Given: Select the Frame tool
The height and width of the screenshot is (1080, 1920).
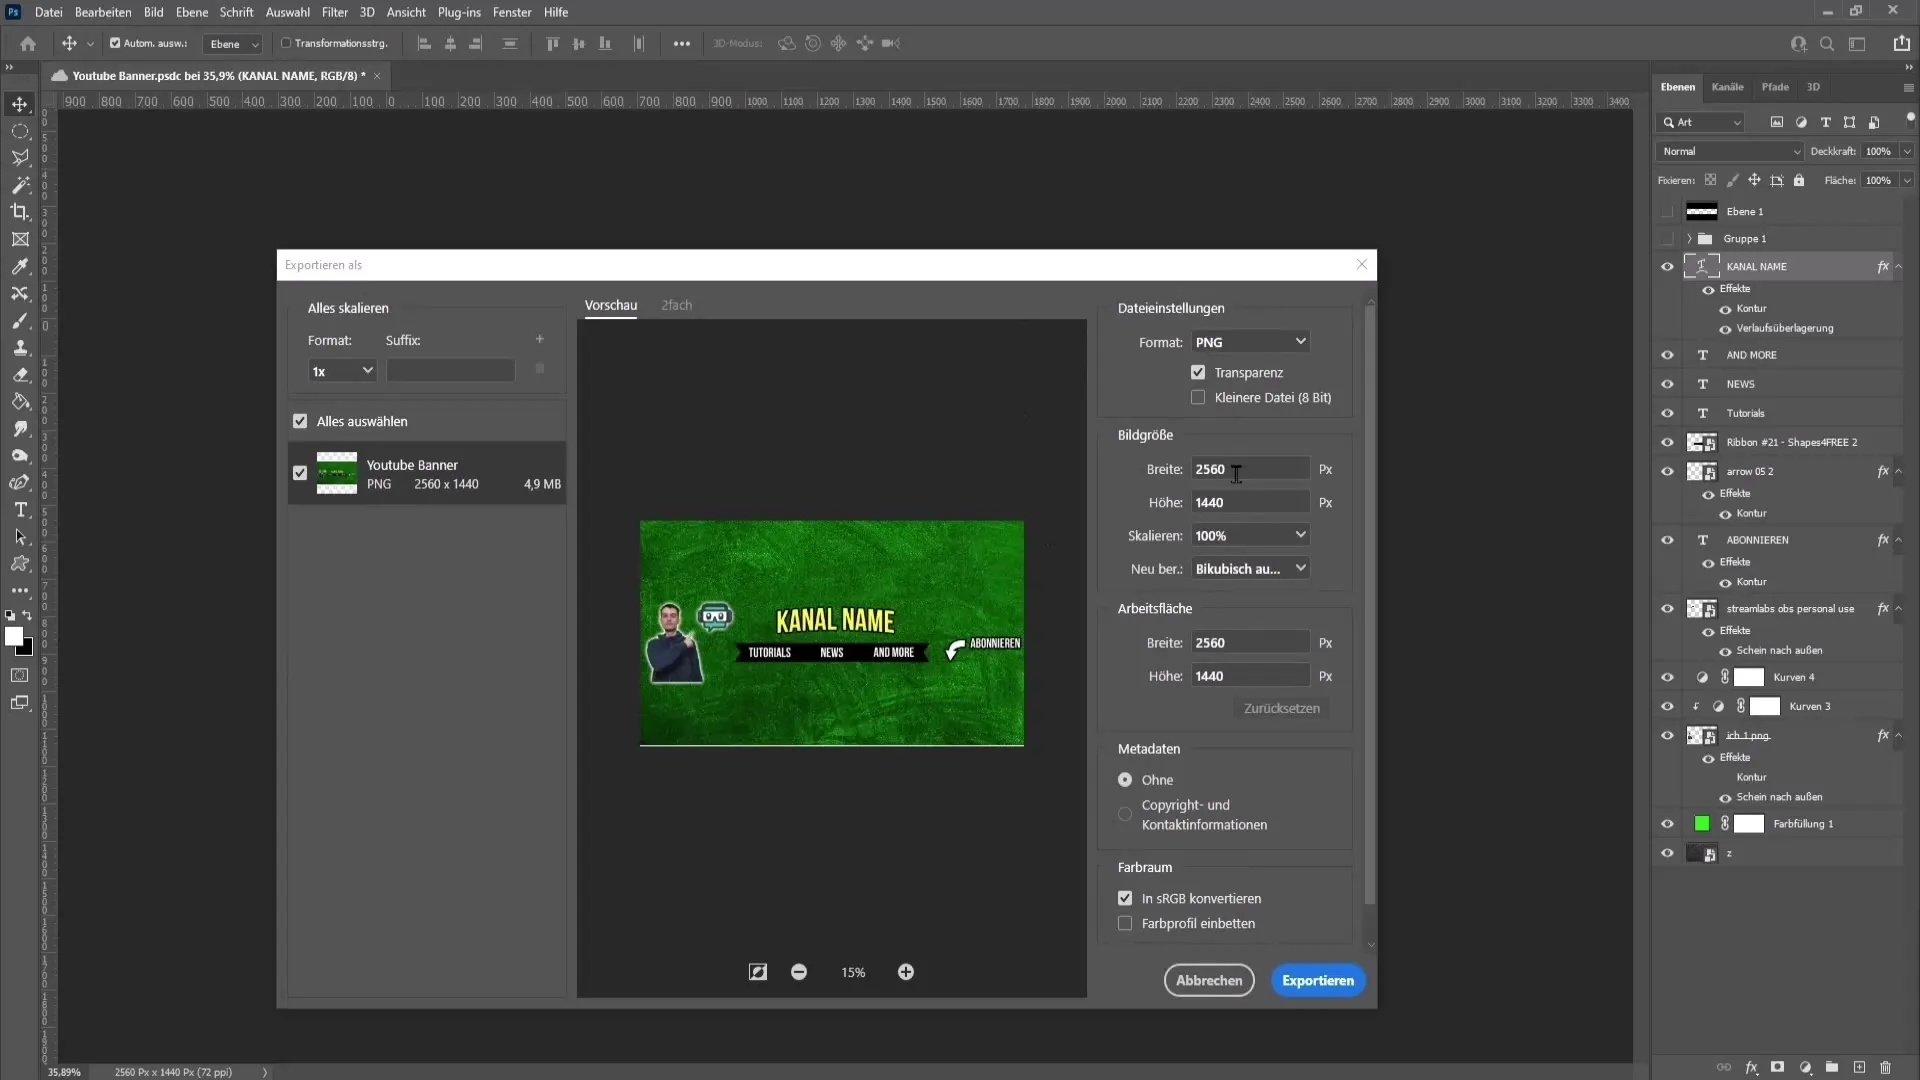Looking at the screenshot, I should (x=20, y=239).
